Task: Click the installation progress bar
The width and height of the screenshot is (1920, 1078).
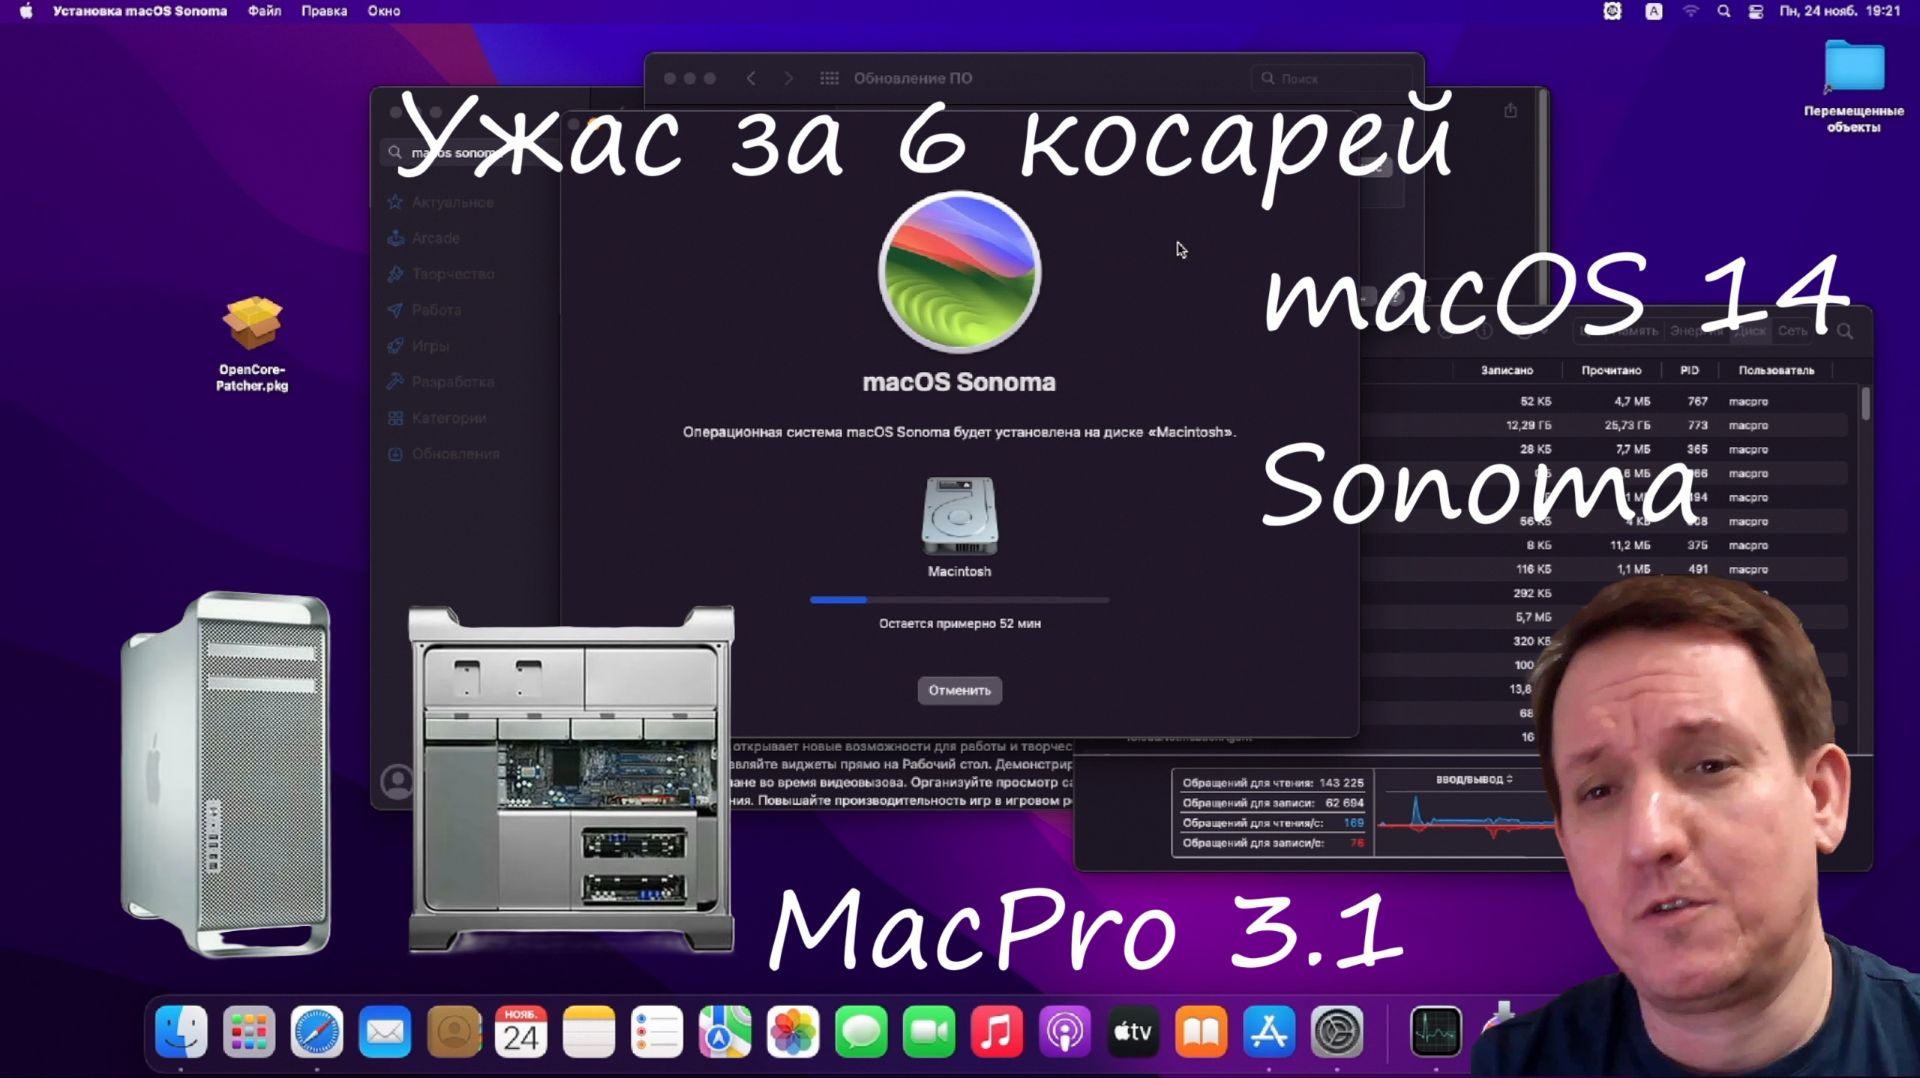Action: pyautogui.click(x=959, y=600)
